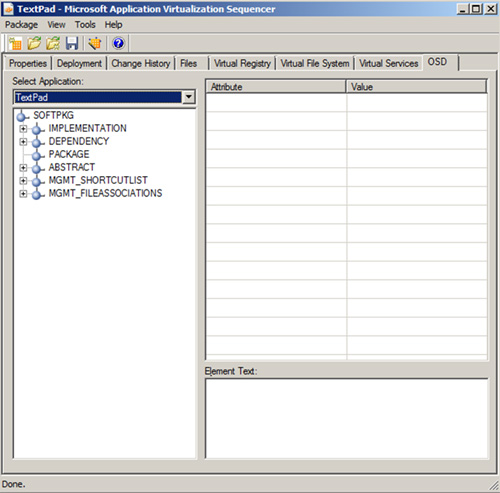The image size is (500, 493).
Task: Switch to the Change History tab
Action: (x=140, y=63)
